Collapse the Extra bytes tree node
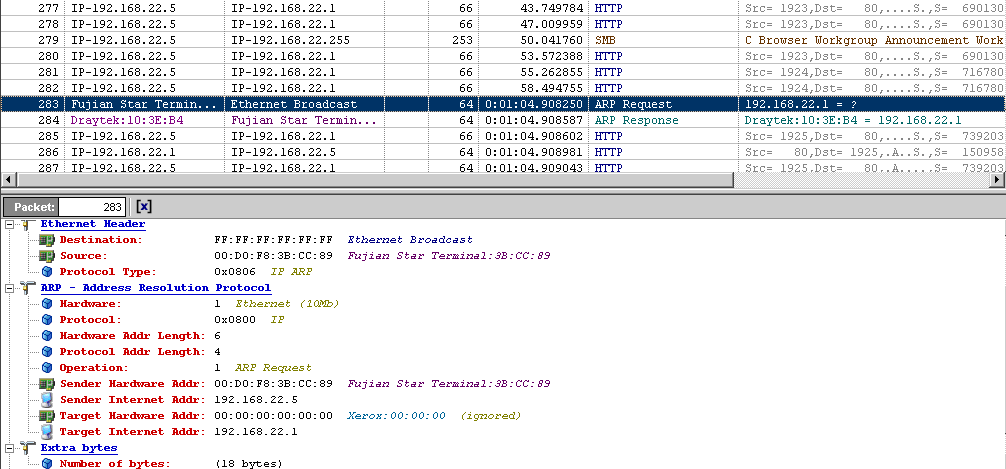Viewport: 1006px width, 469px height. point(9,448)
